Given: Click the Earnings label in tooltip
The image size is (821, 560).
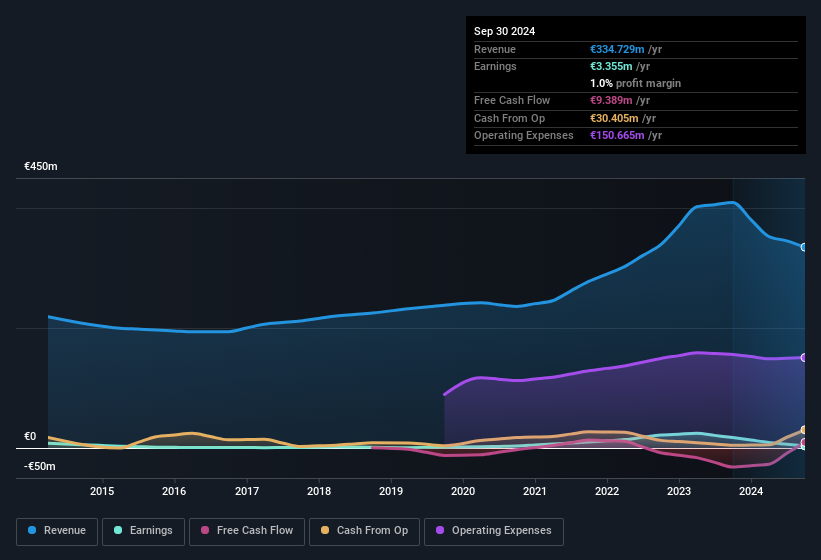Looking at the screenshot, I should pos(495,66).
